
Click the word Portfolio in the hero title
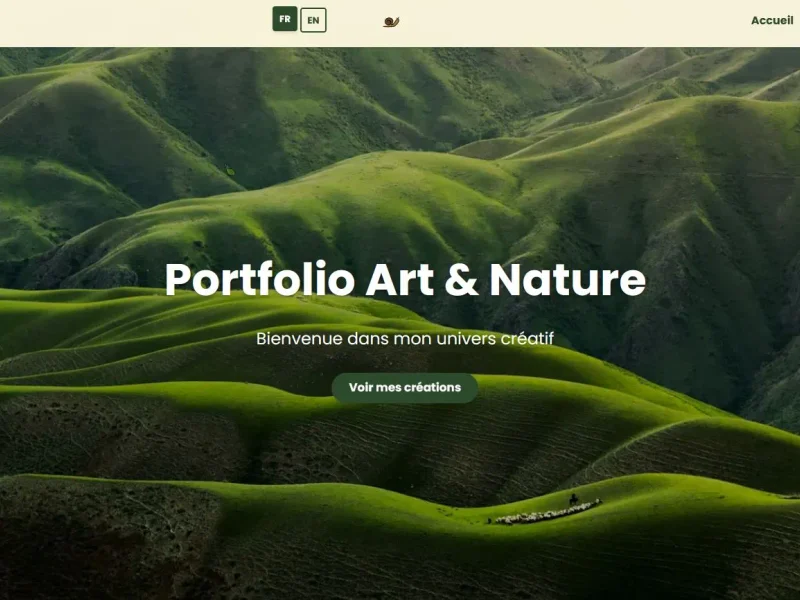click(x=260, y=280)
